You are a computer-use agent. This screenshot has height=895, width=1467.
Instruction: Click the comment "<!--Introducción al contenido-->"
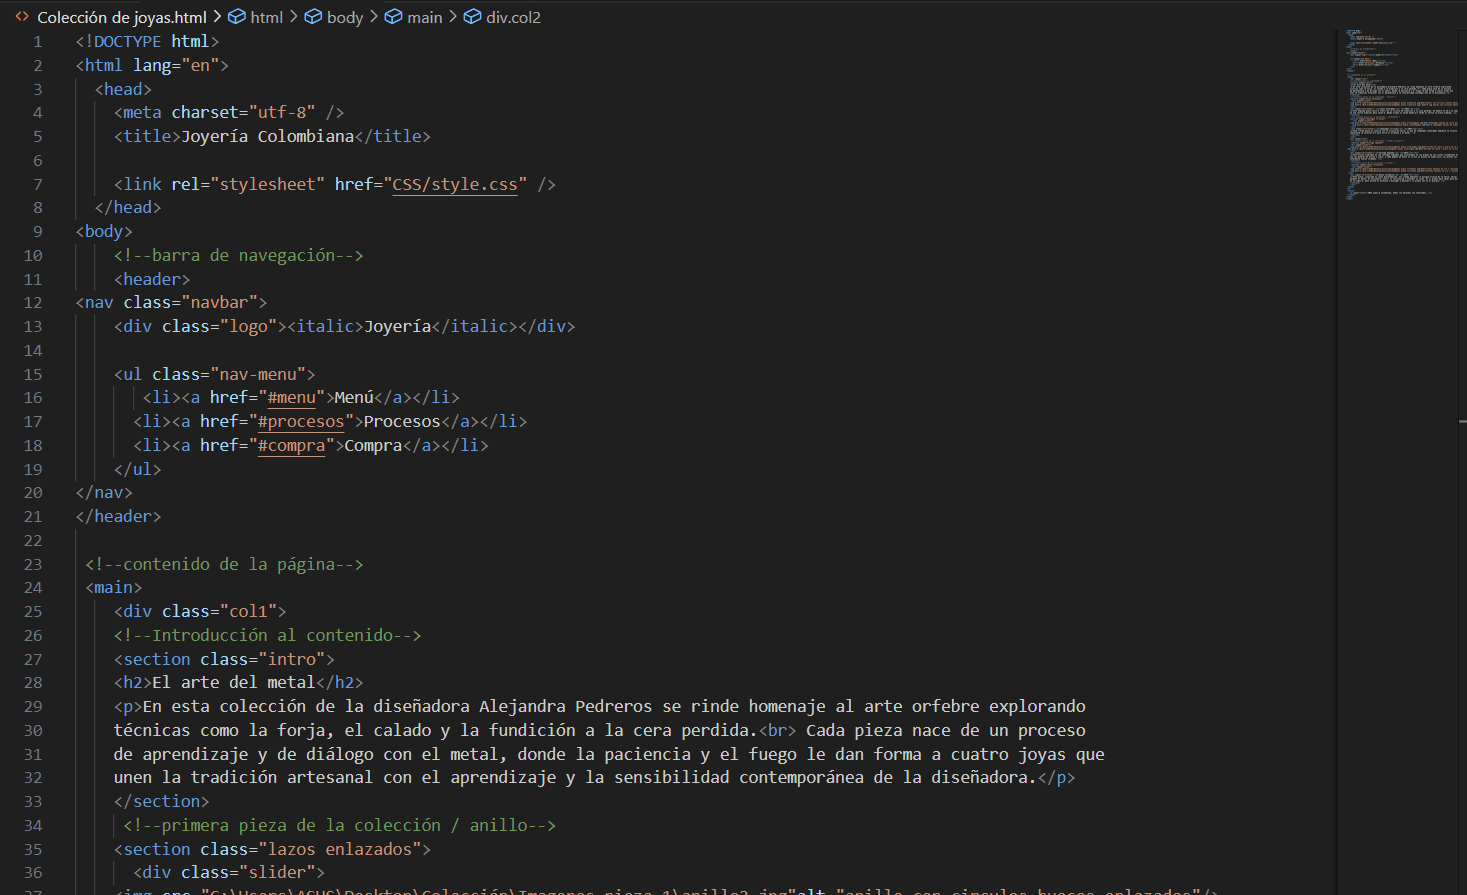[268, 635]
